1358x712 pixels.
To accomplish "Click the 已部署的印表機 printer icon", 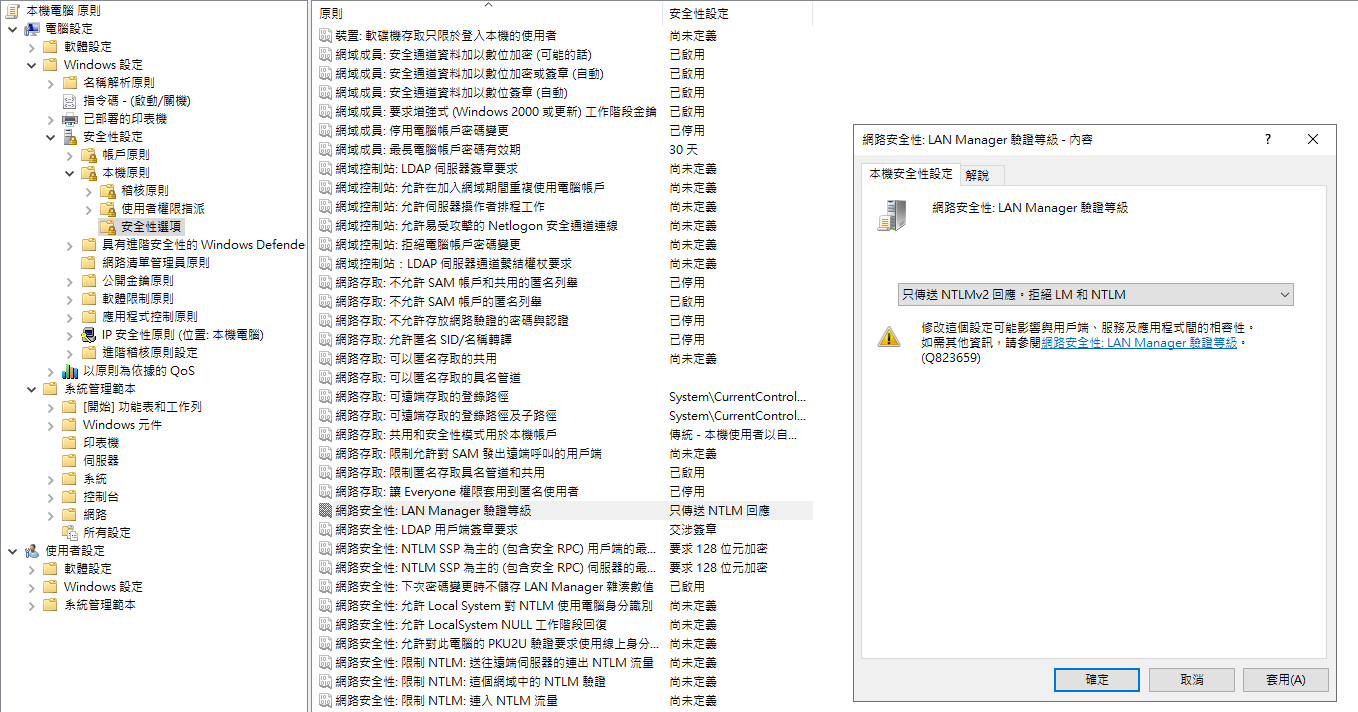I will (70, 119).
